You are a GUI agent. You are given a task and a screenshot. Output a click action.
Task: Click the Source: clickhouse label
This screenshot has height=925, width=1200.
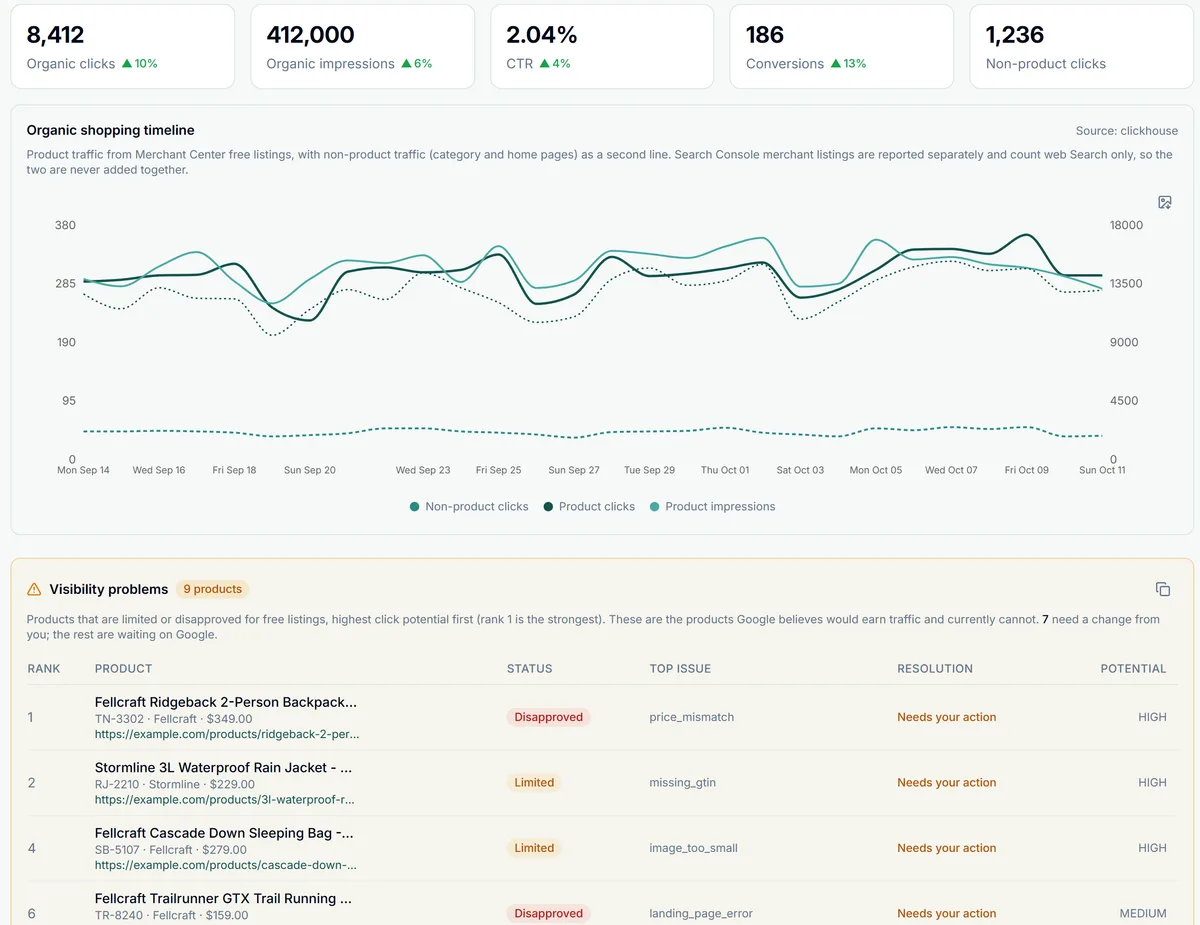click(x=1127, y=131)
